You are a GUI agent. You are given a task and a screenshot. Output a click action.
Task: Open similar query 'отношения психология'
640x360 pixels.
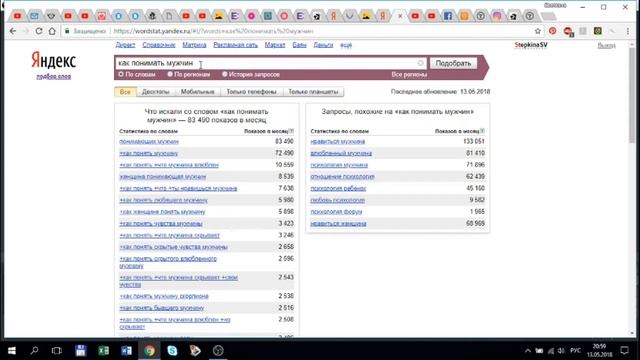(342, 177)
